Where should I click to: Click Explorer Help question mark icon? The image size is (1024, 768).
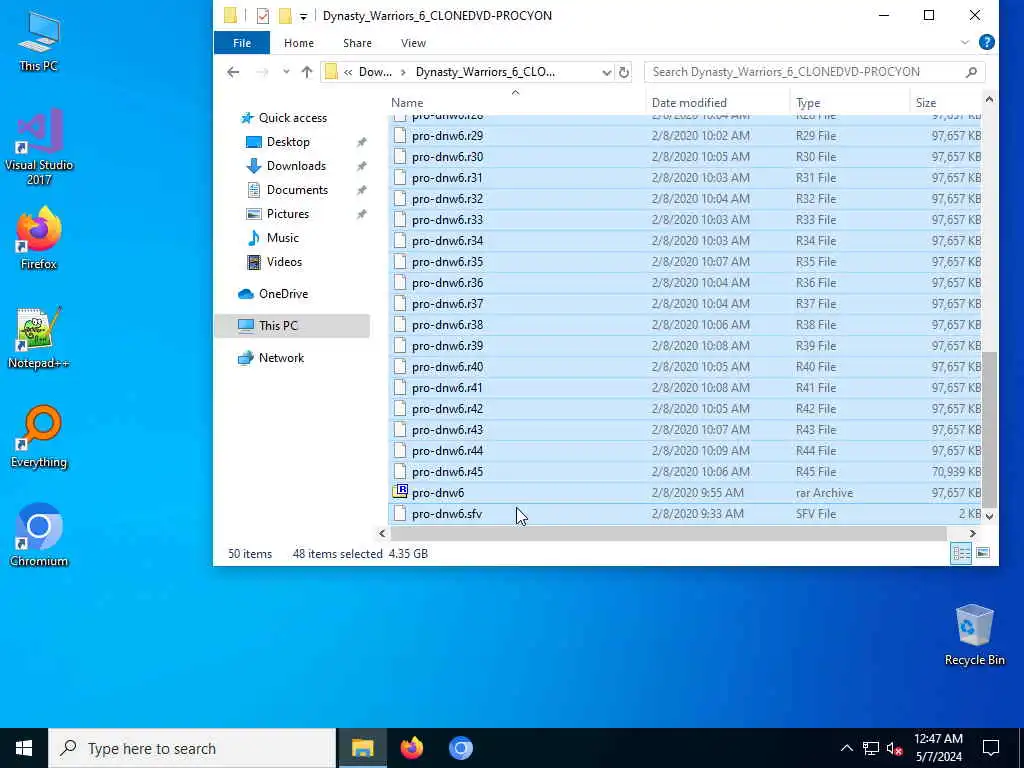tap(986, 42)
